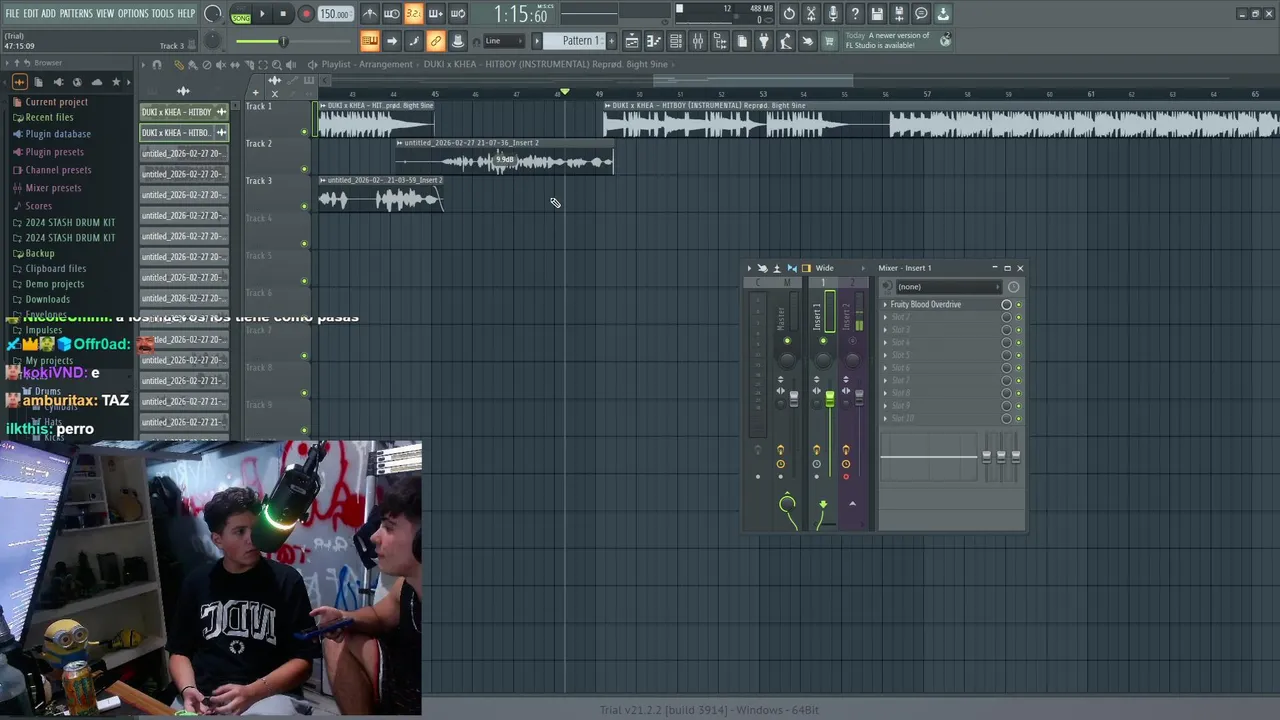Click the render/export download icon
This screenshot has width=1280, height=720.
(943, 14)
